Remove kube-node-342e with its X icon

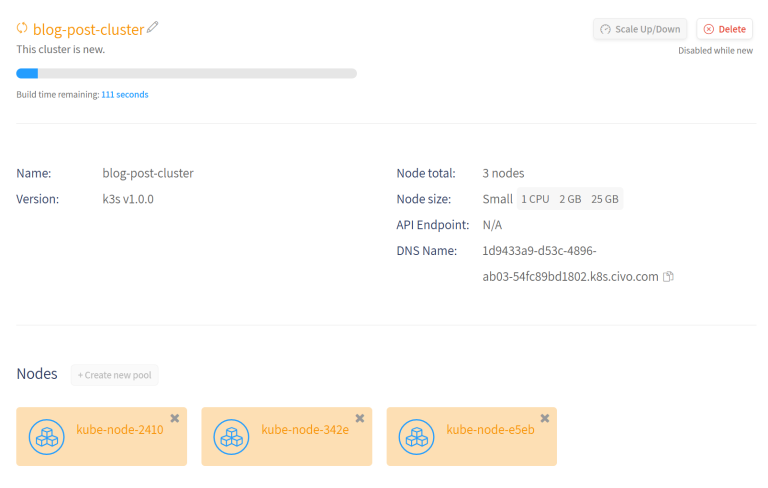(360, 418)
